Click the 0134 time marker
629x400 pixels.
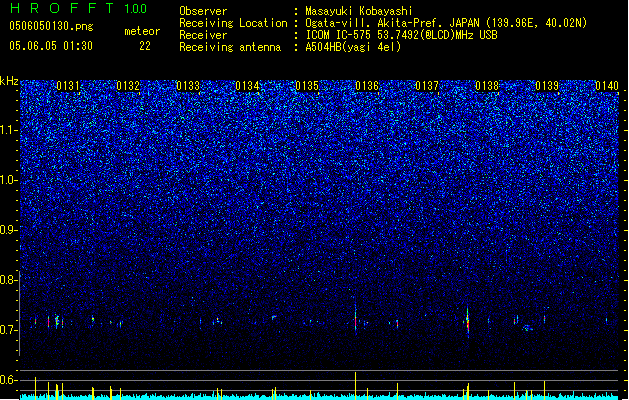tap(248, 86)
